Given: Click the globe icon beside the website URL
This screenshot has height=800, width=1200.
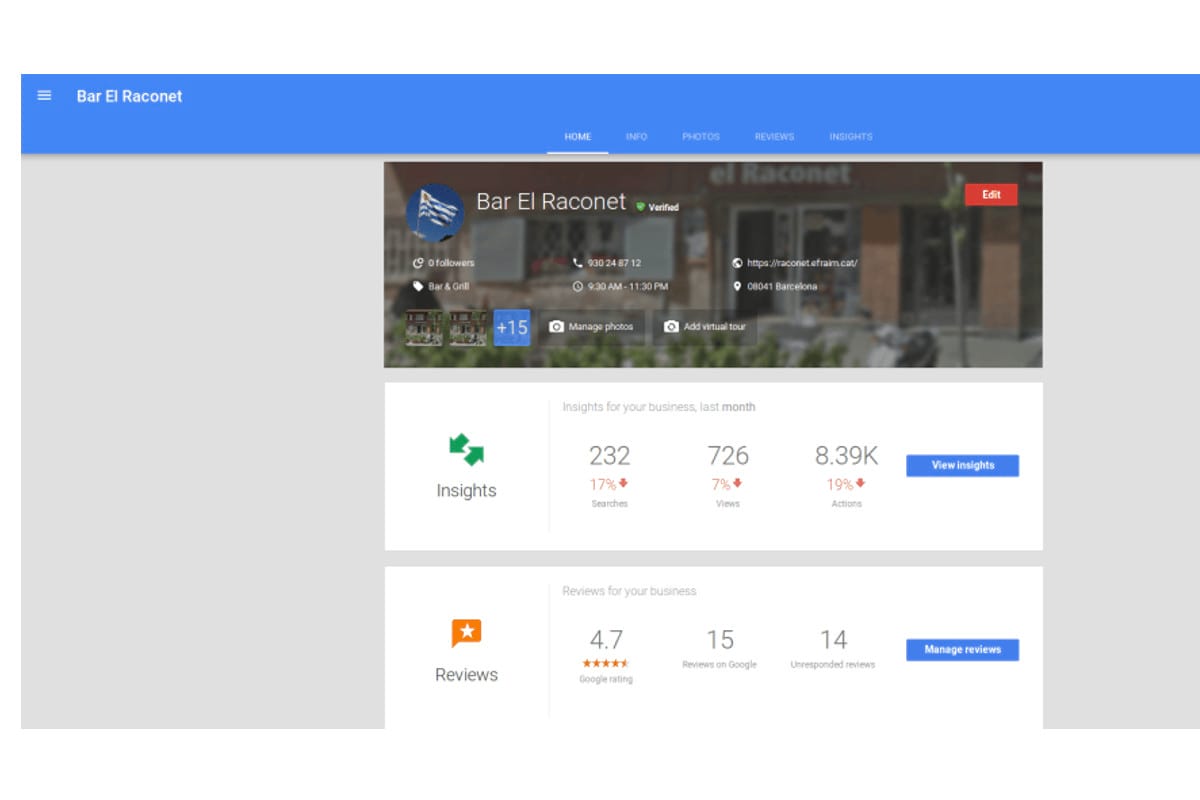Looking at the screenshot, I should point(738,263).
